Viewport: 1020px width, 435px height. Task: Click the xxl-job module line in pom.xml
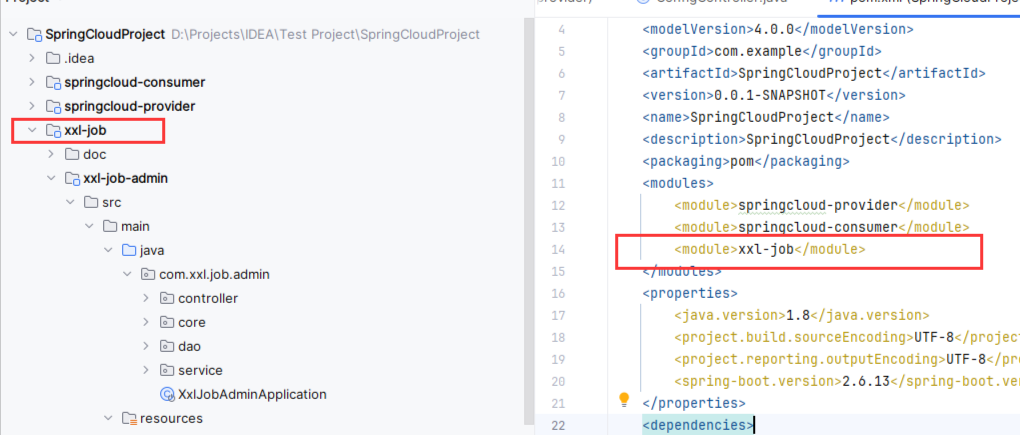[x=769, y=249]
